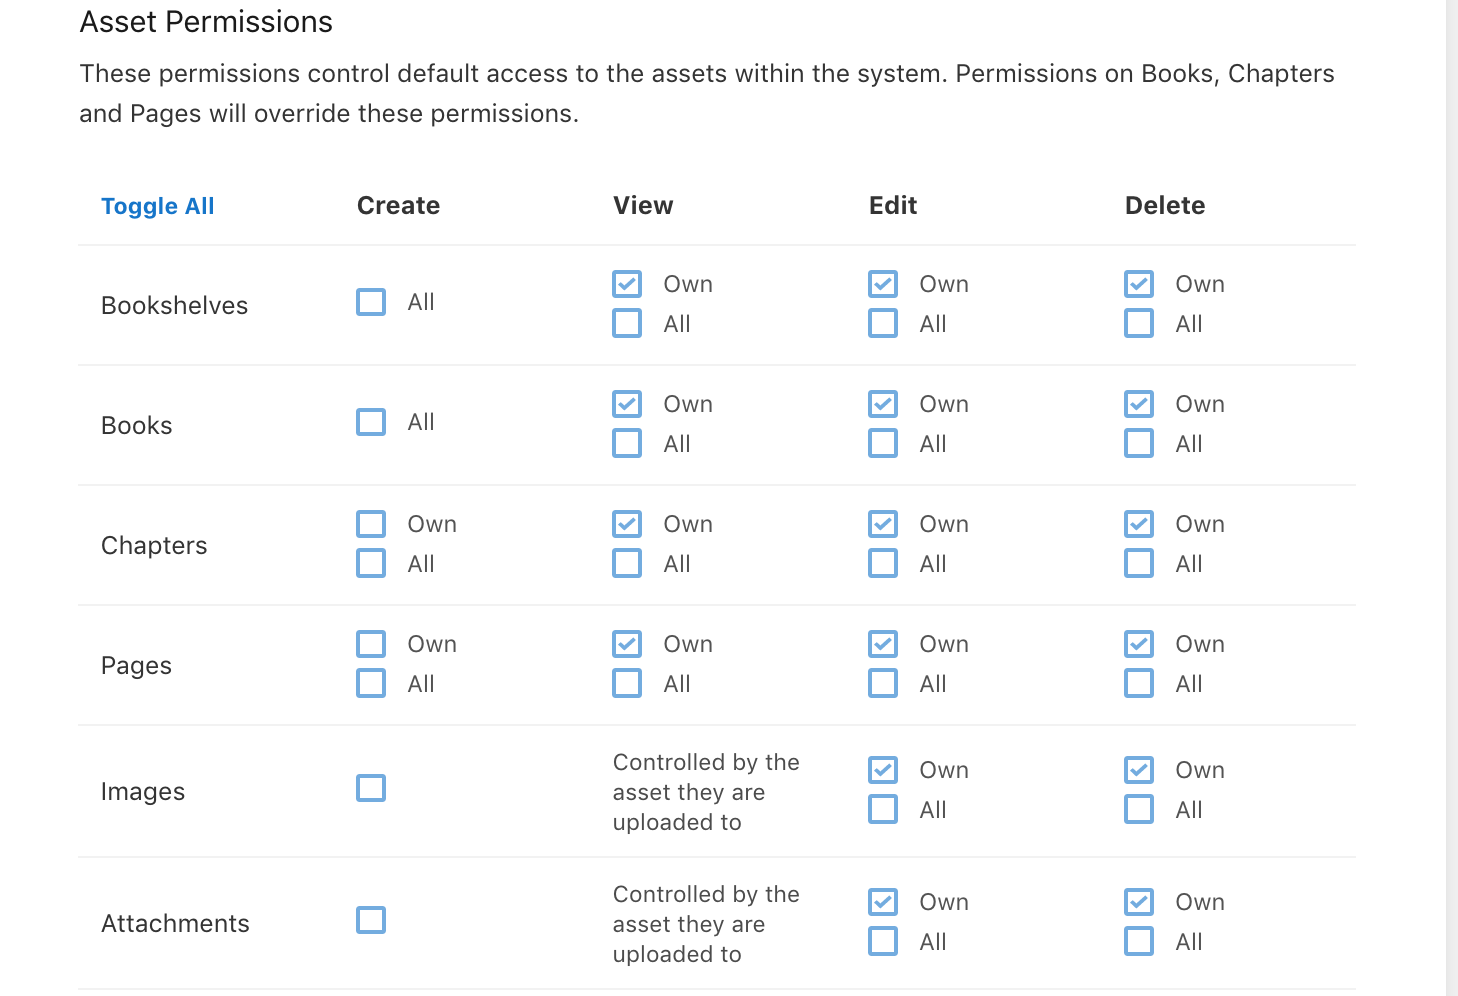1458x996 pixels.
Task: Uncheck Edit Own for Chapters
Action: [x=882, y=523]
